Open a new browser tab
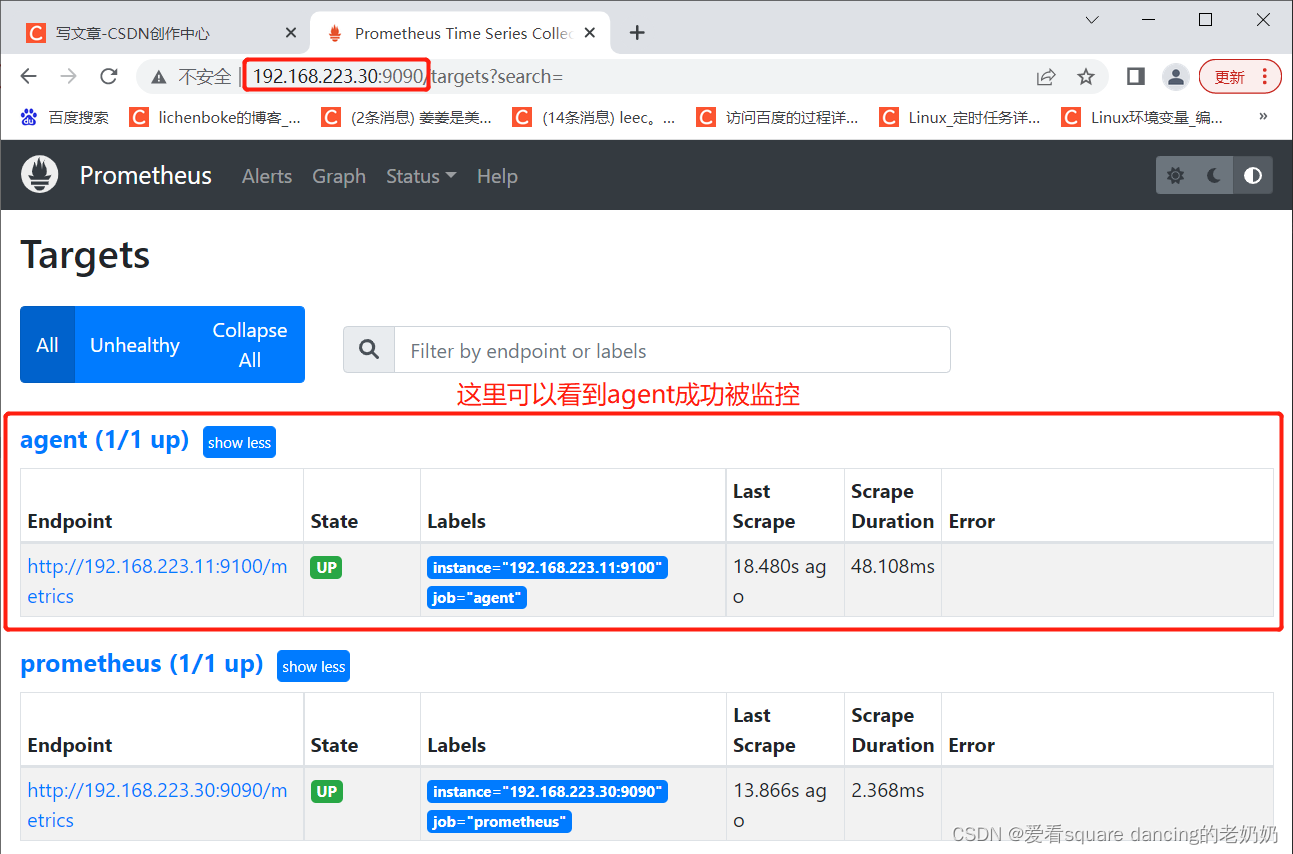This screenshot has width=1293, height=854. 637,33
